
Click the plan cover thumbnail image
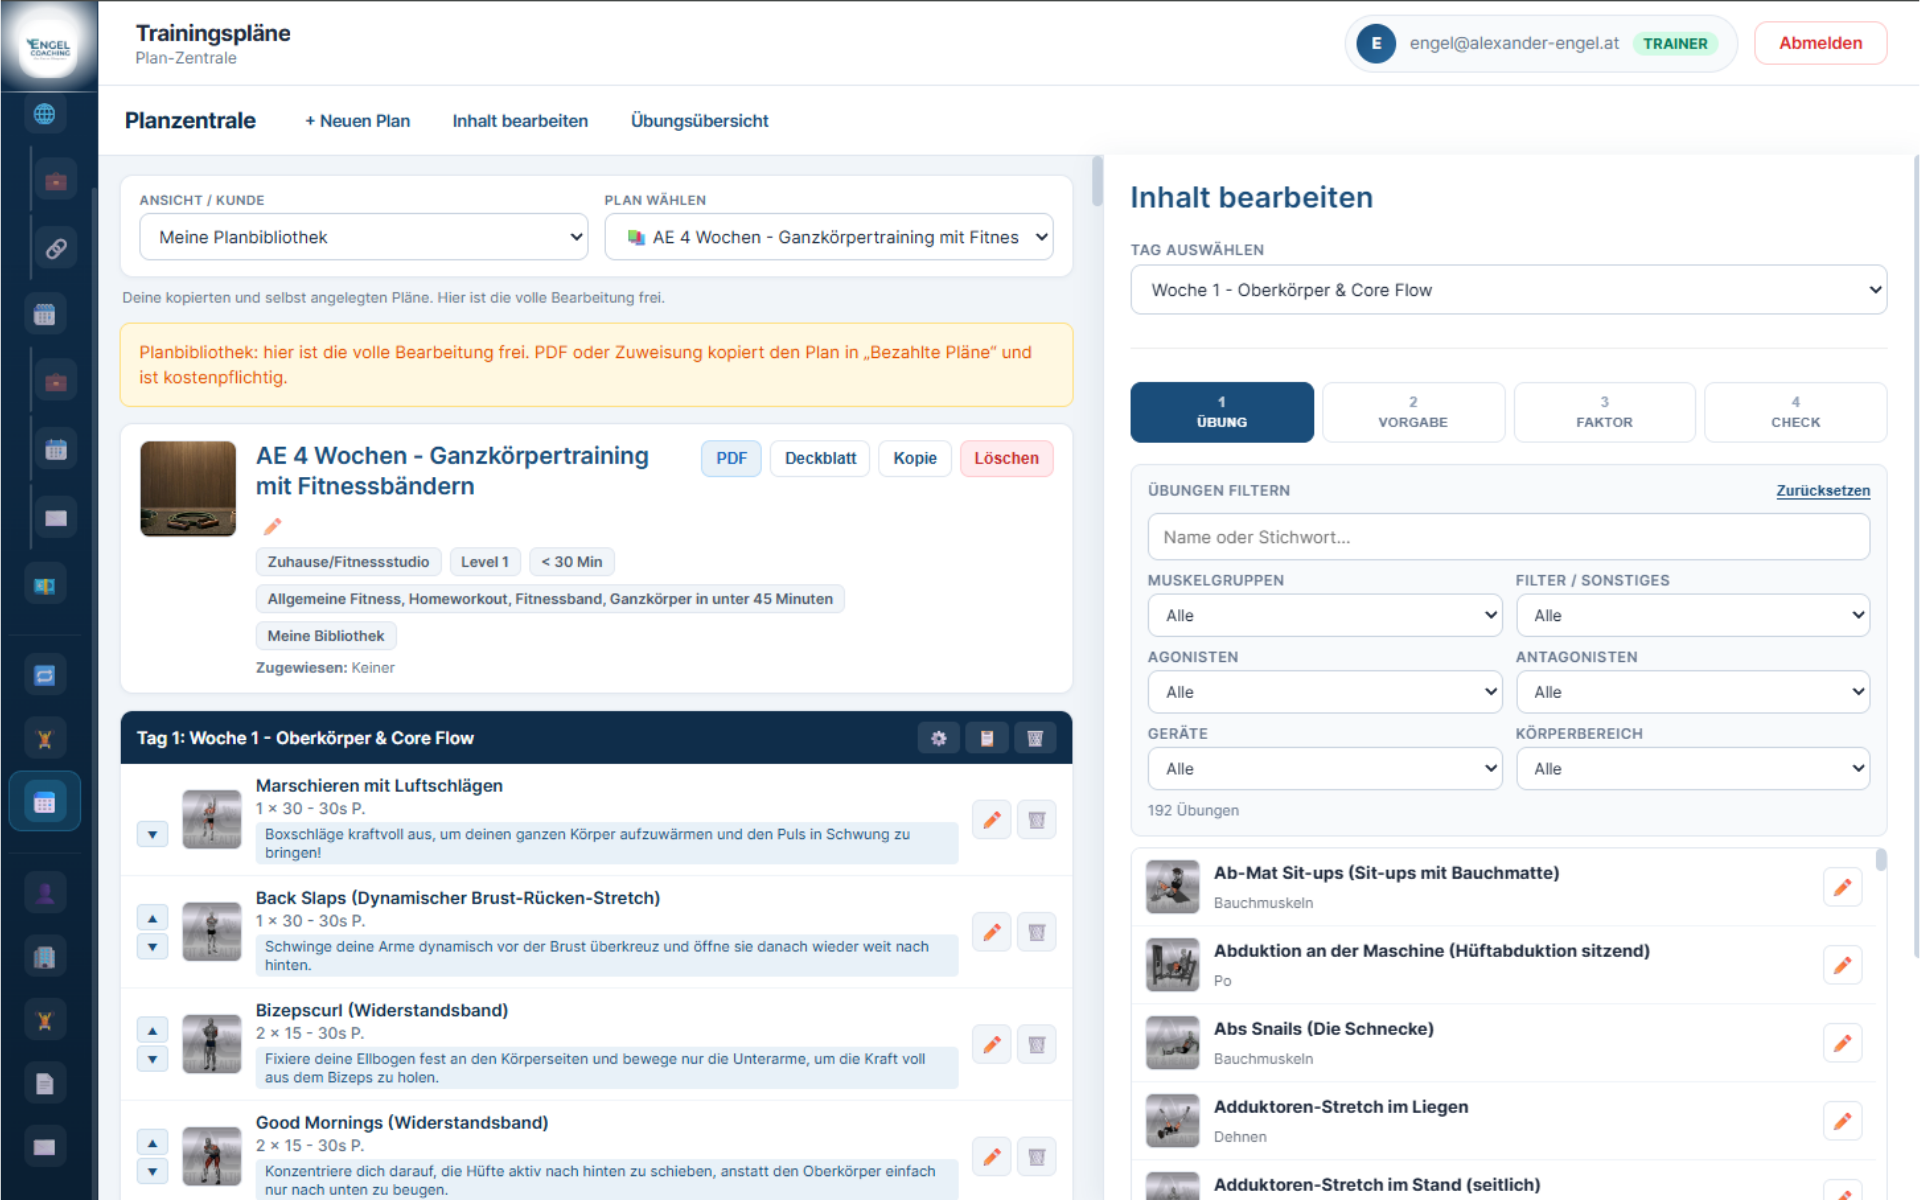(188, 489)
